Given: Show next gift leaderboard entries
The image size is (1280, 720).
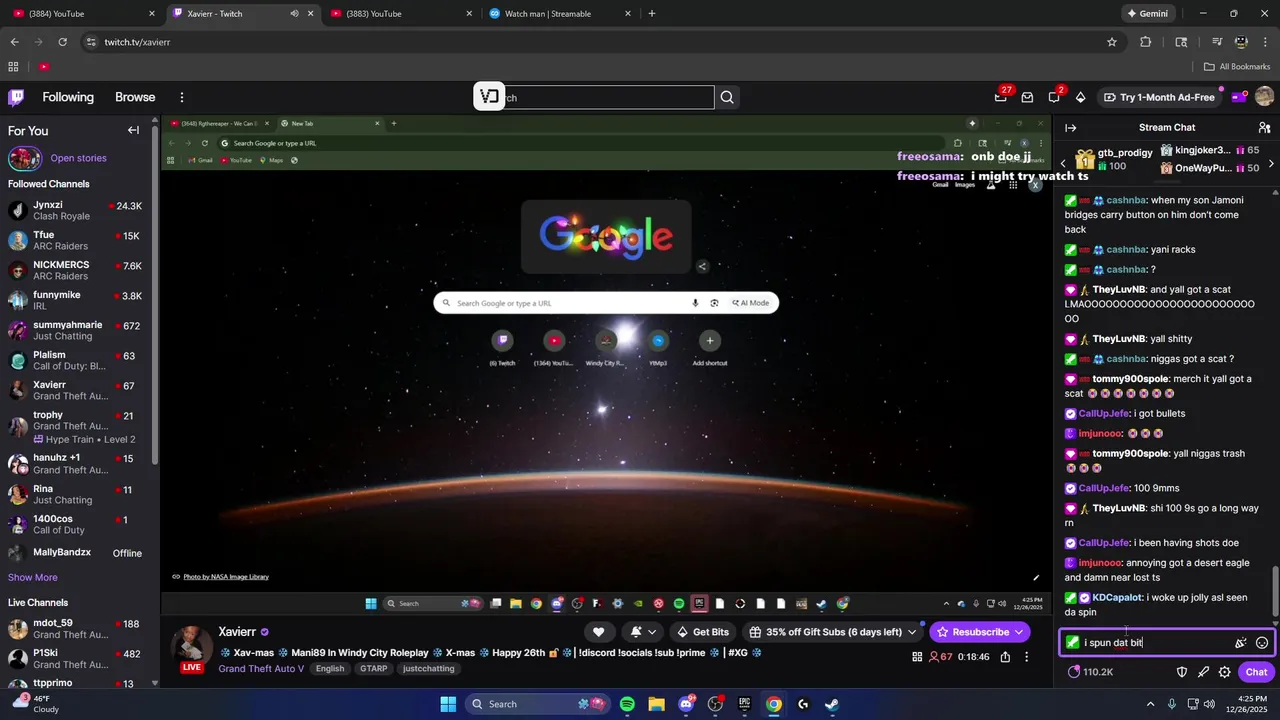Looking at the screenshot, I should [1271, 163].
